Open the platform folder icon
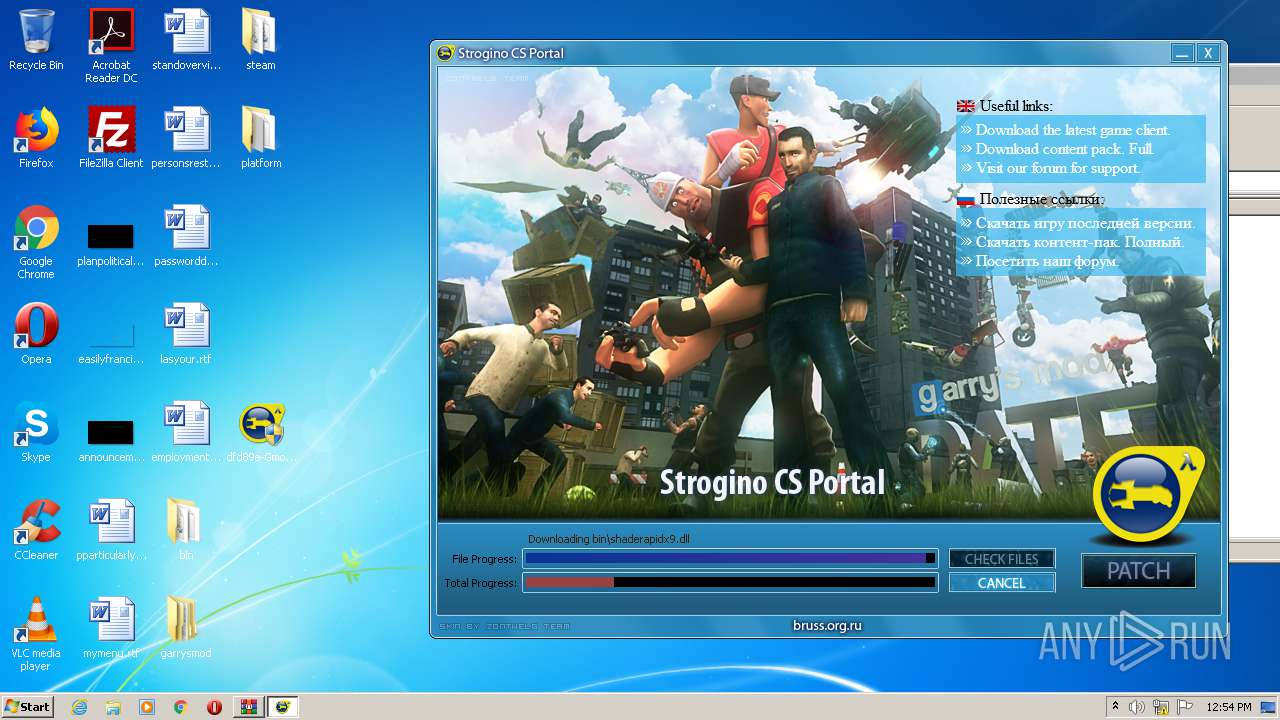Viewport: 1280px width, 720px height. 260,138
